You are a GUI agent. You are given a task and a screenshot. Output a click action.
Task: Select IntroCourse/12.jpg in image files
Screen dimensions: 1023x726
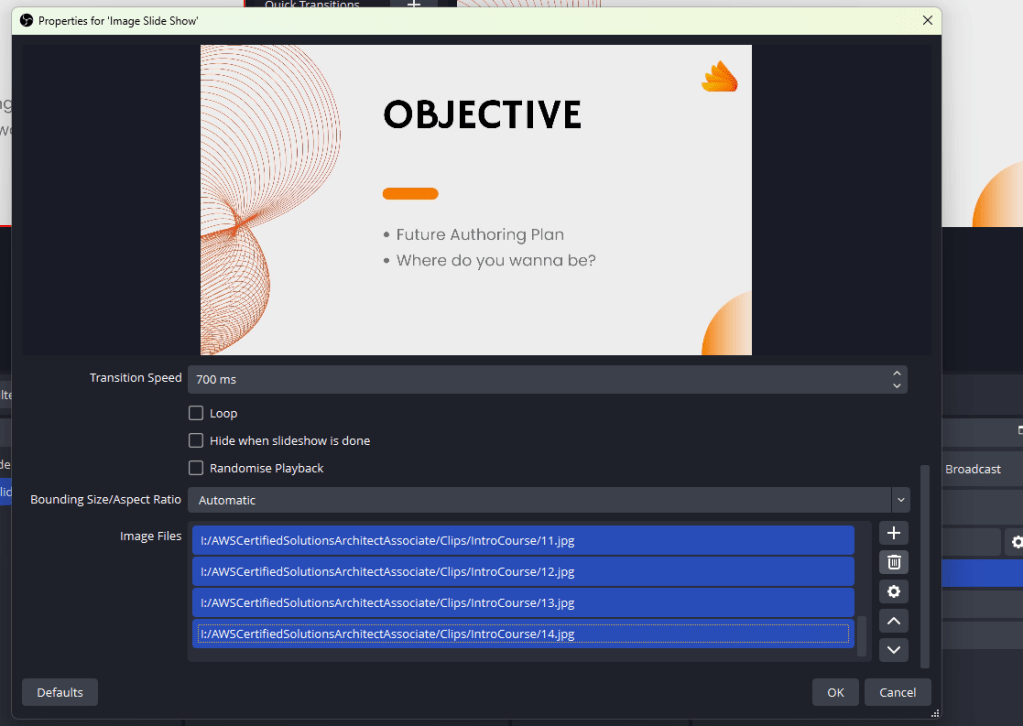coord(523,571)
